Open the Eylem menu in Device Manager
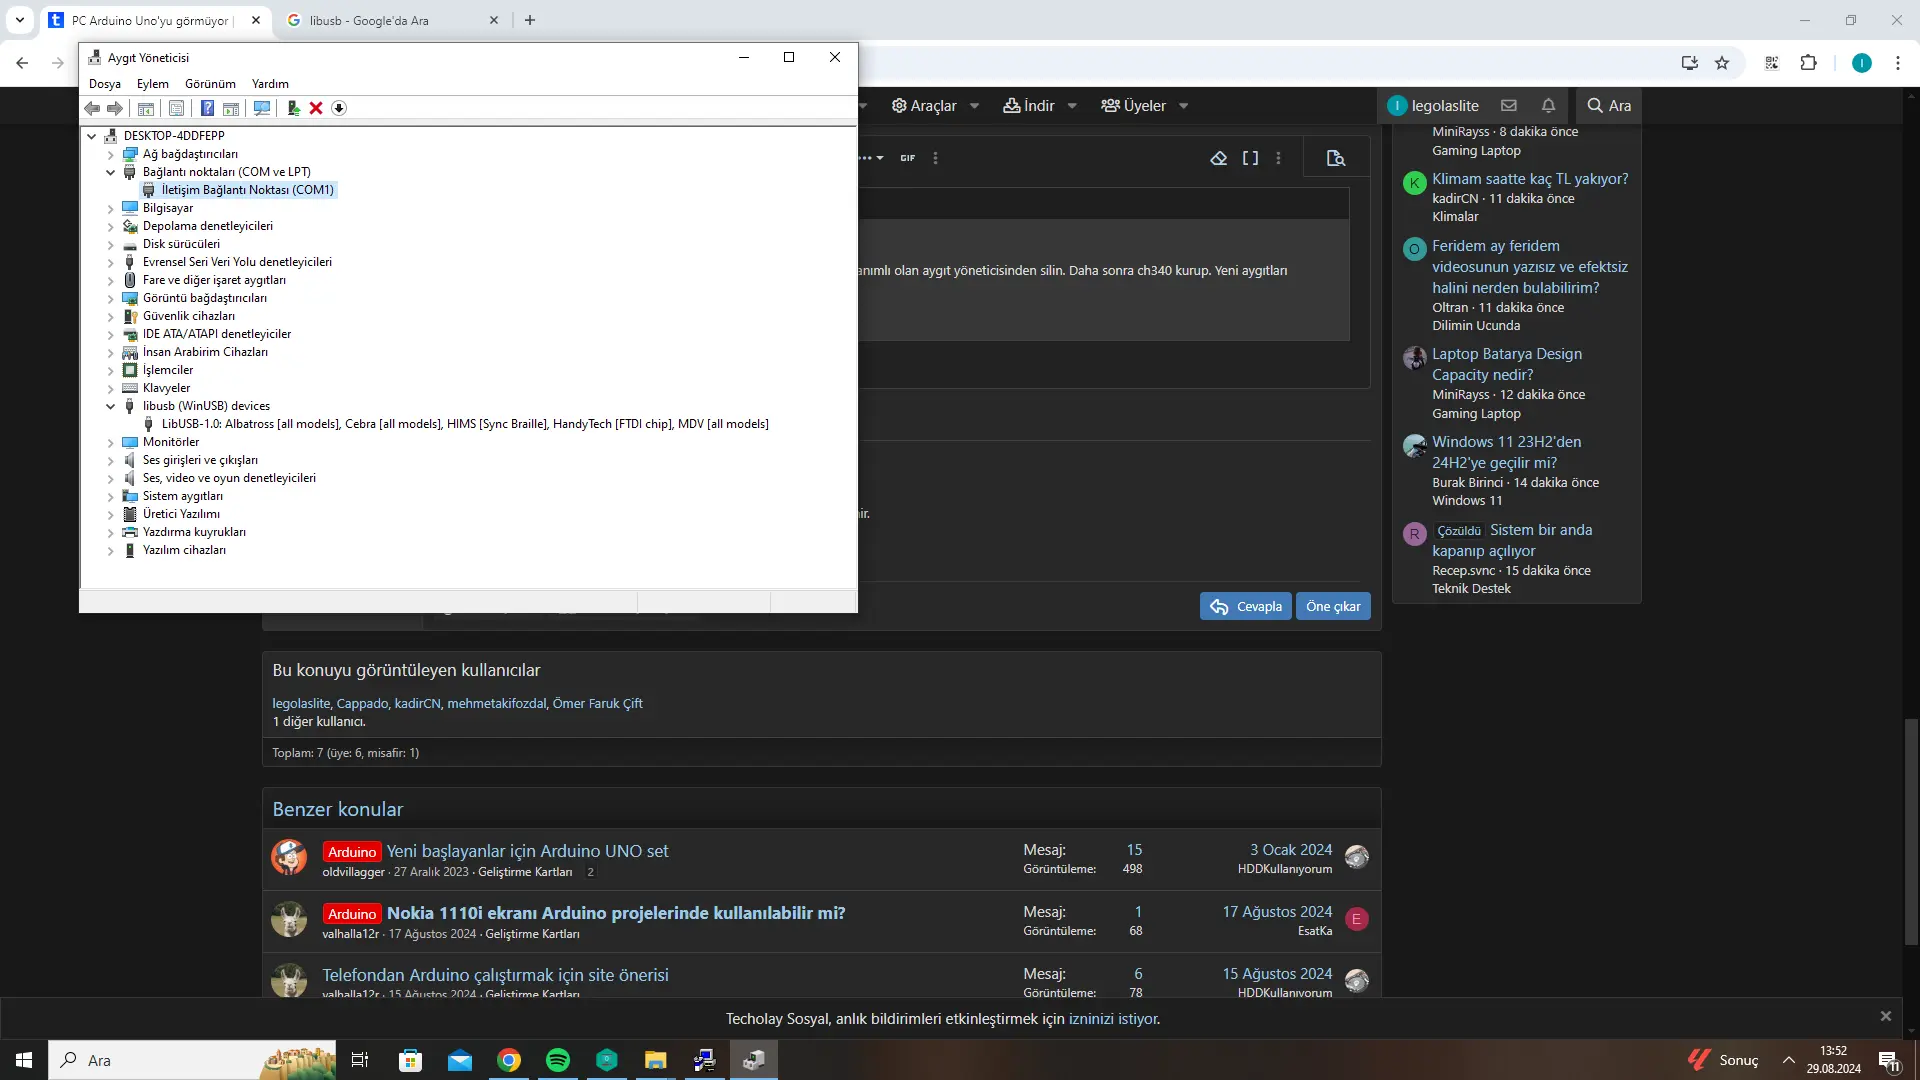Image resolution: width=1920 pixels, height=1080 pixels. [x=153, y=84]
